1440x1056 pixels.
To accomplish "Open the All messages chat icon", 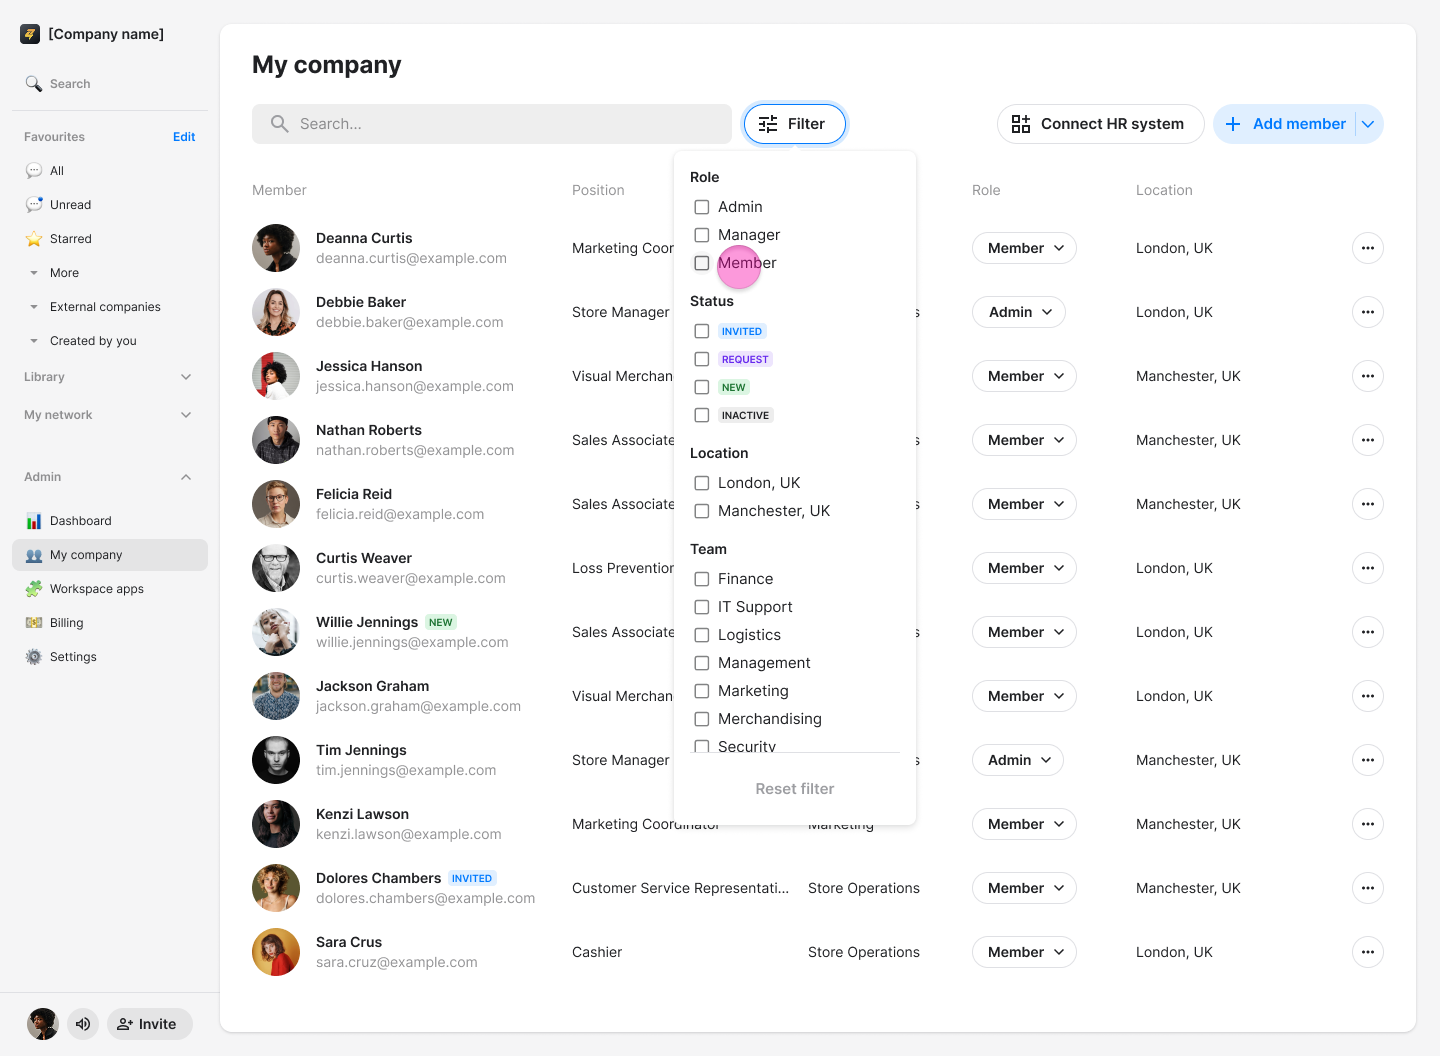I will 34,171.
